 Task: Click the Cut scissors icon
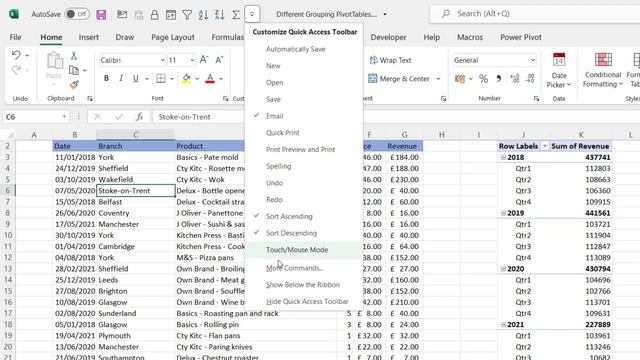tap(74, 56)
